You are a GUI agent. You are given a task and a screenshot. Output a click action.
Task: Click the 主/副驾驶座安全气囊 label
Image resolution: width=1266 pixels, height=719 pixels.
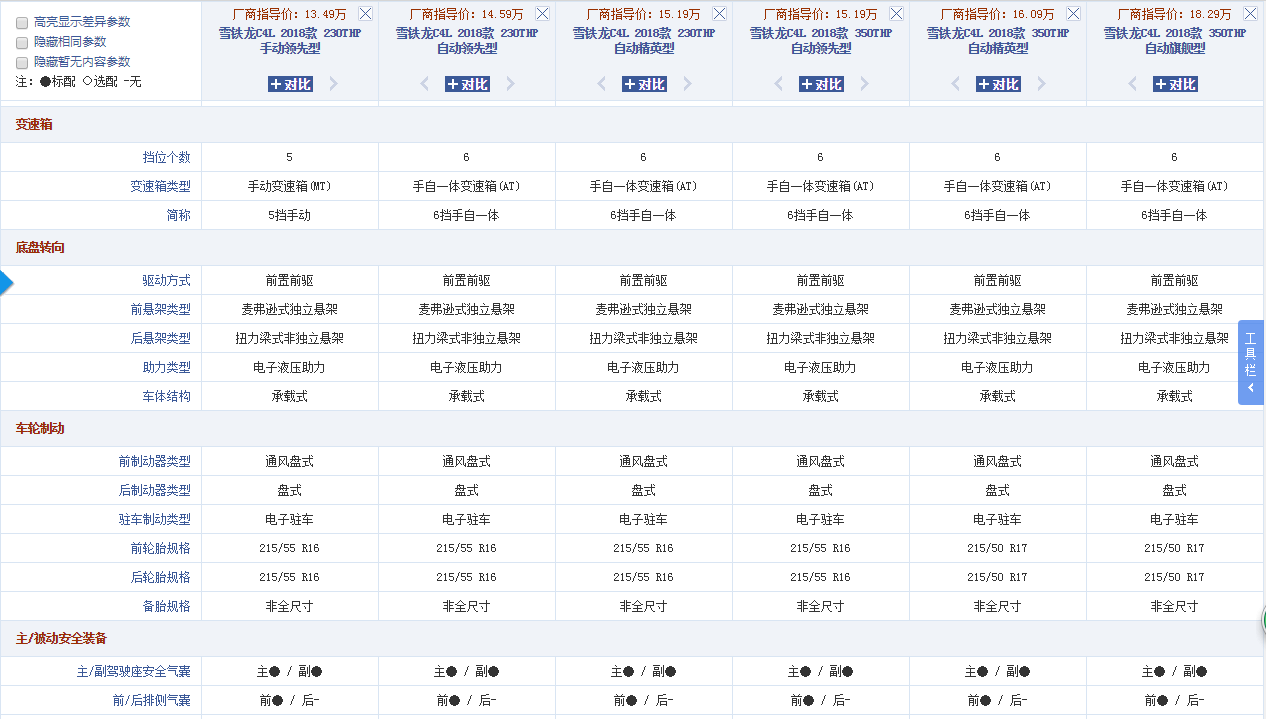pyautogui.click(x=133, y=672)
